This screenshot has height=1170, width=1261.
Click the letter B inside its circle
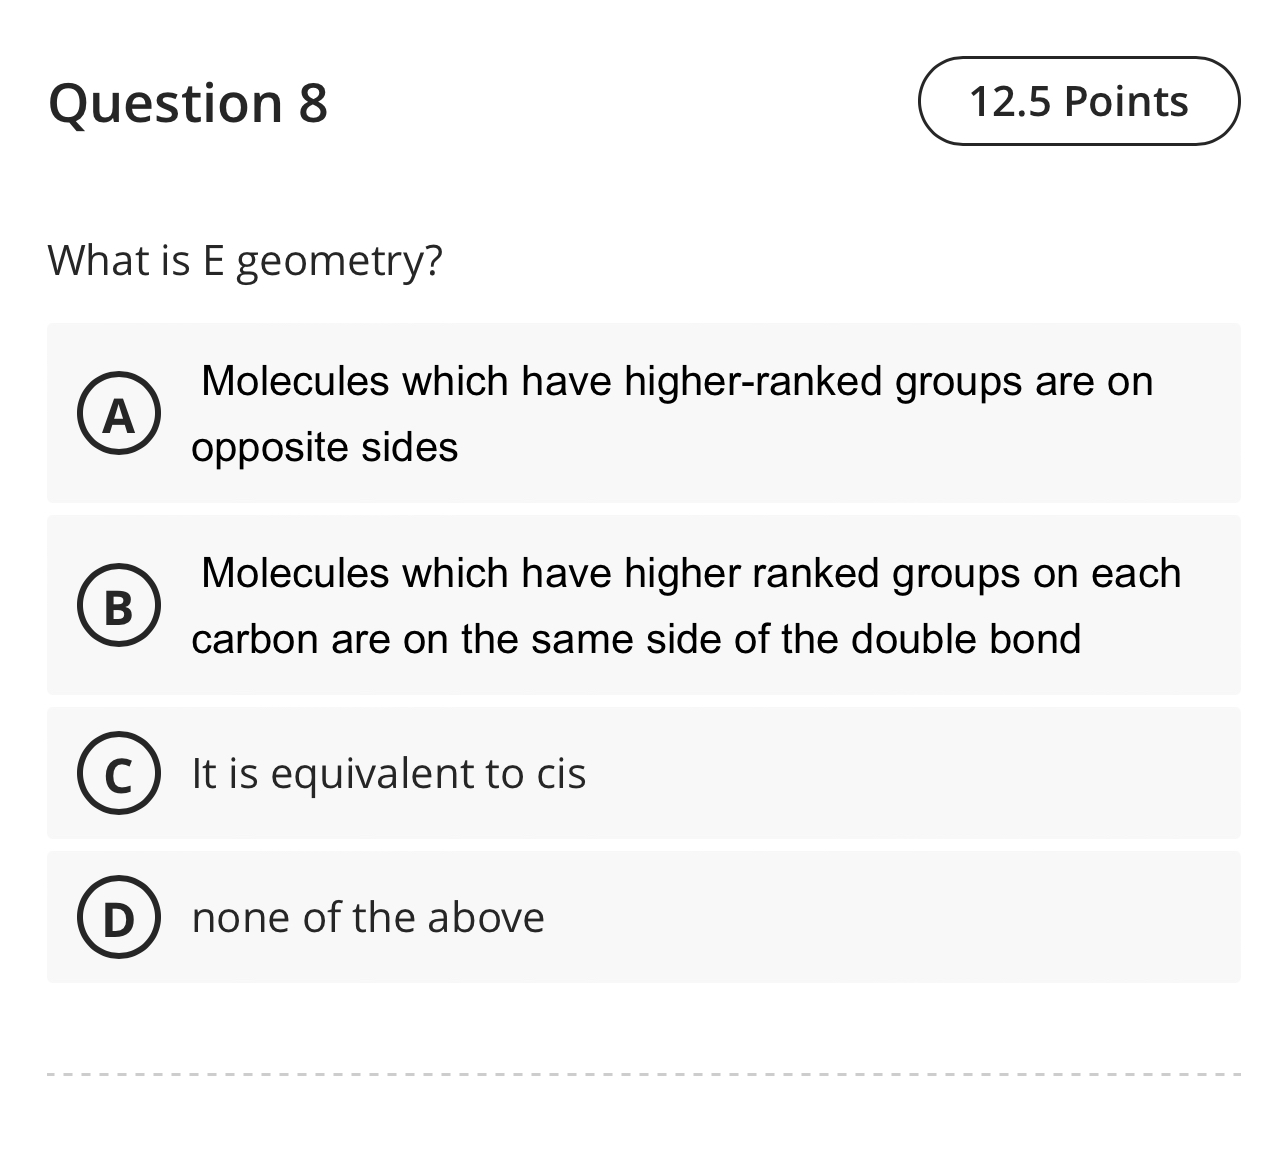tap(119, 606)
